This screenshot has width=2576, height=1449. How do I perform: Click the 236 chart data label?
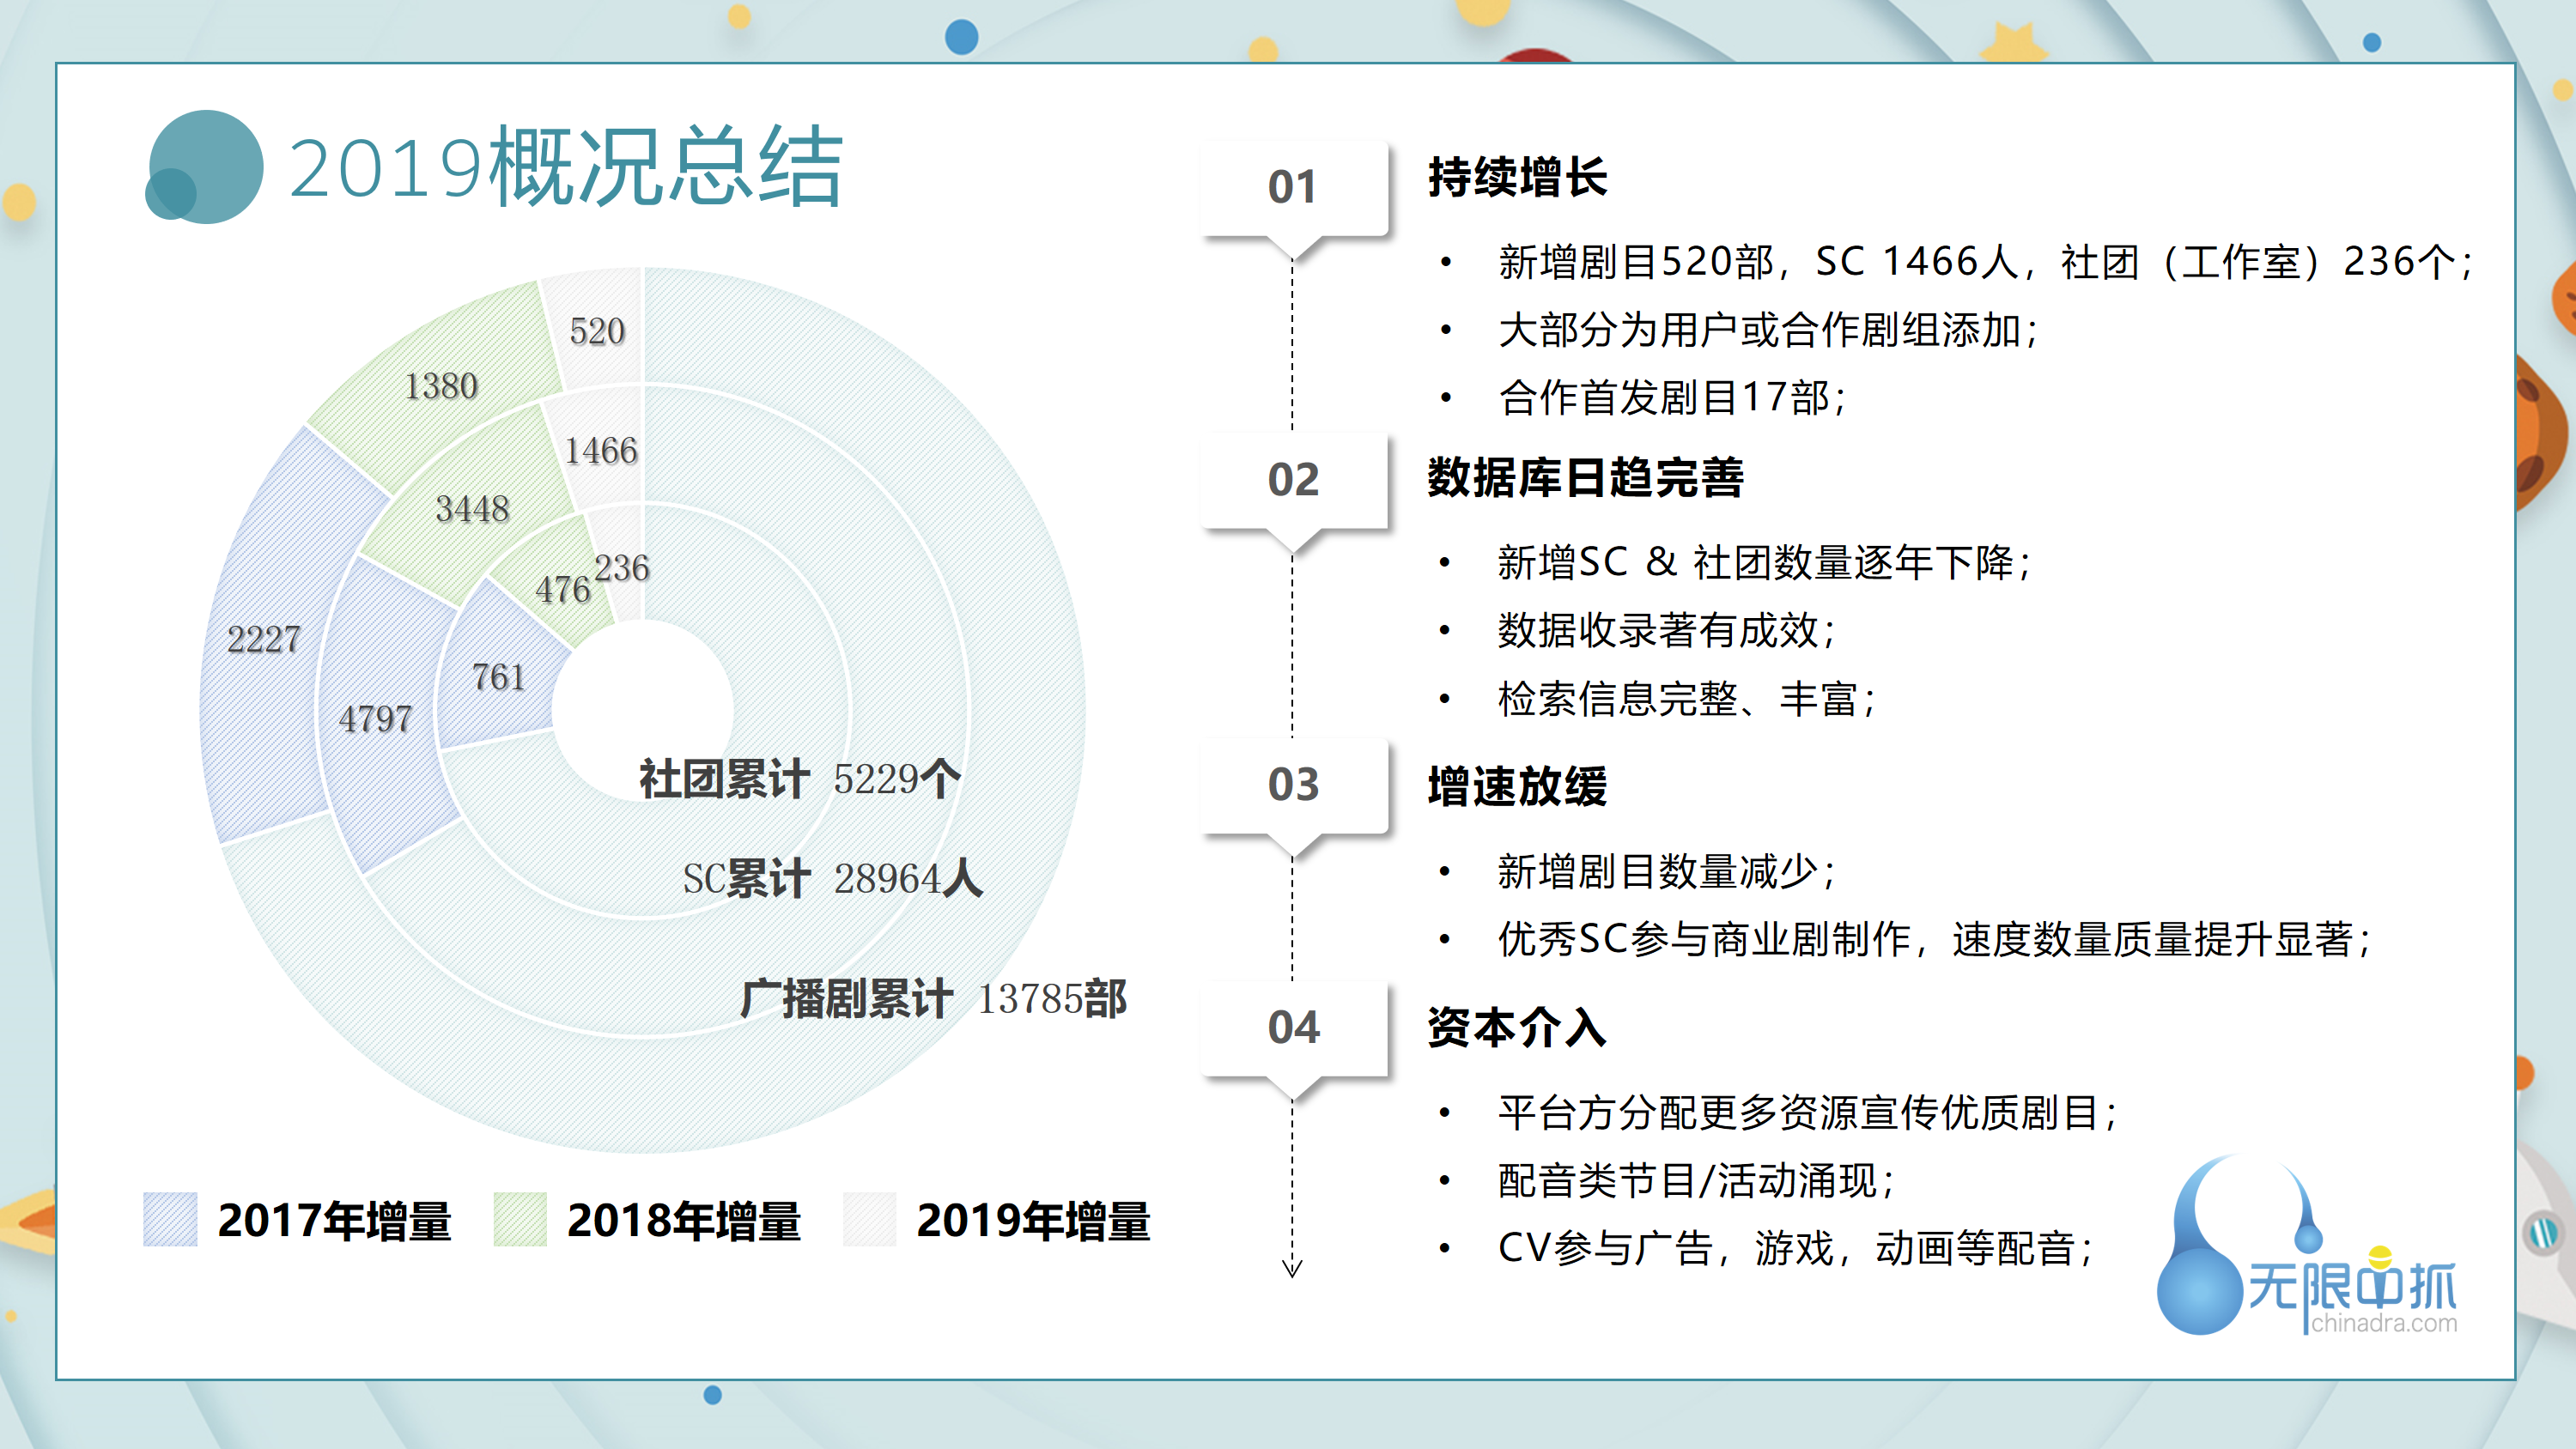tap(622, 568)
